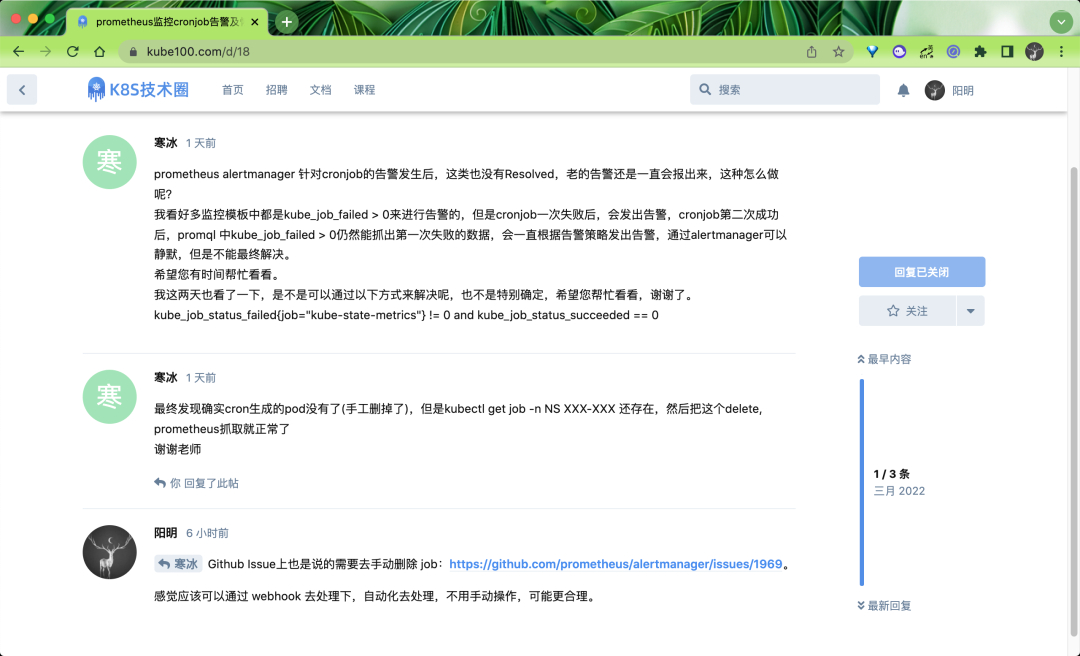Open the 招聘 navigation item
This screenshot has height=656, width=1080.
[x=277, y=90]
